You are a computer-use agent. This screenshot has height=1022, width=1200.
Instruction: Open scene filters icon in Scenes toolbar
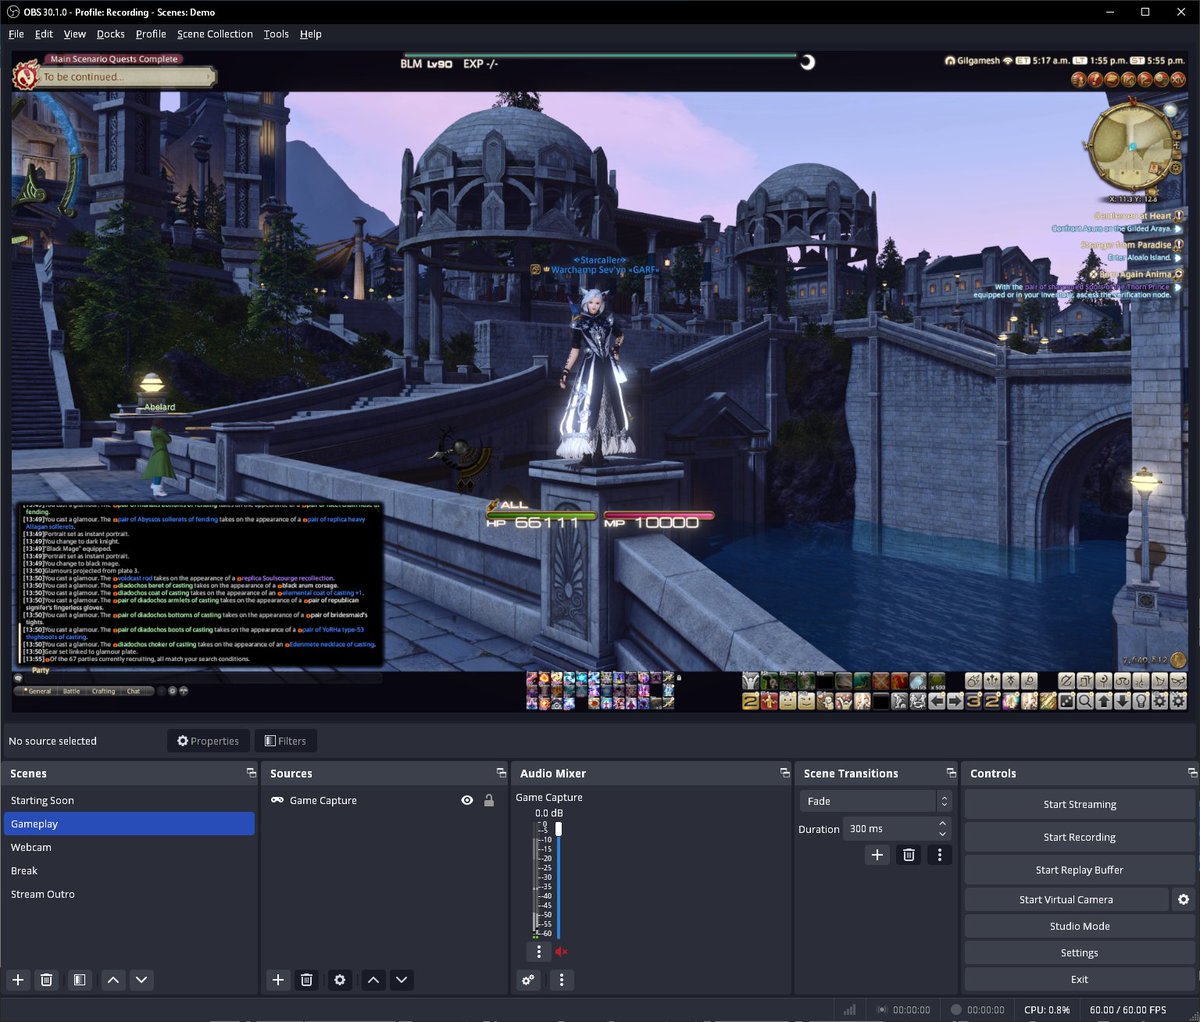coord(79,980)
